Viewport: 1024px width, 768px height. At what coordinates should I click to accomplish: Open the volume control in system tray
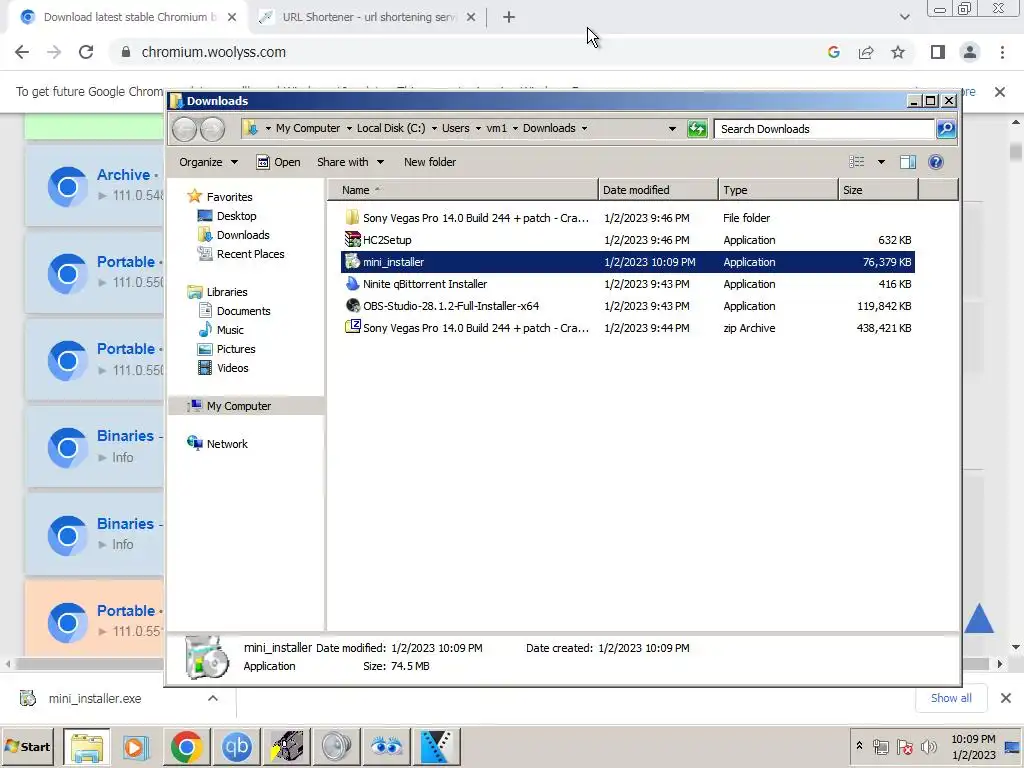tap(928, 746)
